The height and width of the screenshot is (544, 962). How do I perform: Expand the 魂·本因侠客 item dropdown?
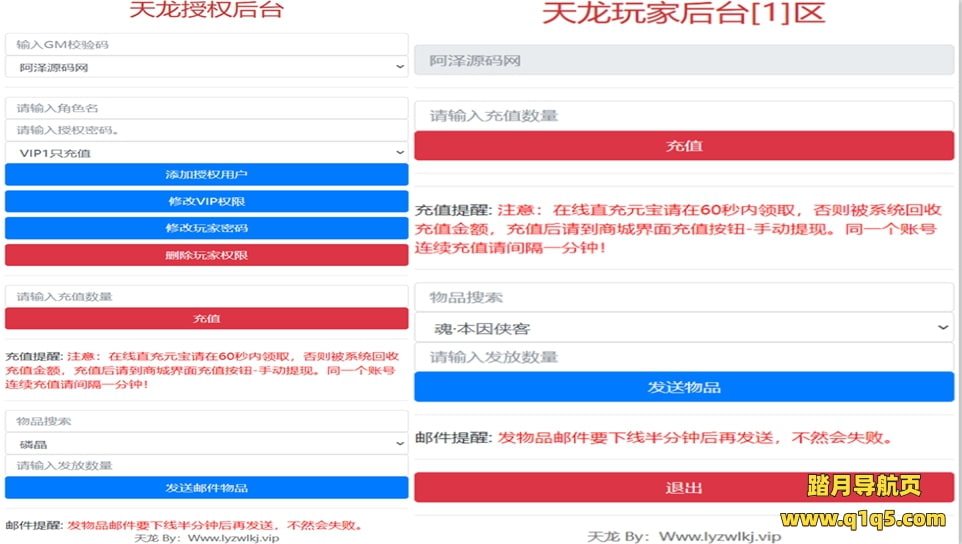click(684, 327)
